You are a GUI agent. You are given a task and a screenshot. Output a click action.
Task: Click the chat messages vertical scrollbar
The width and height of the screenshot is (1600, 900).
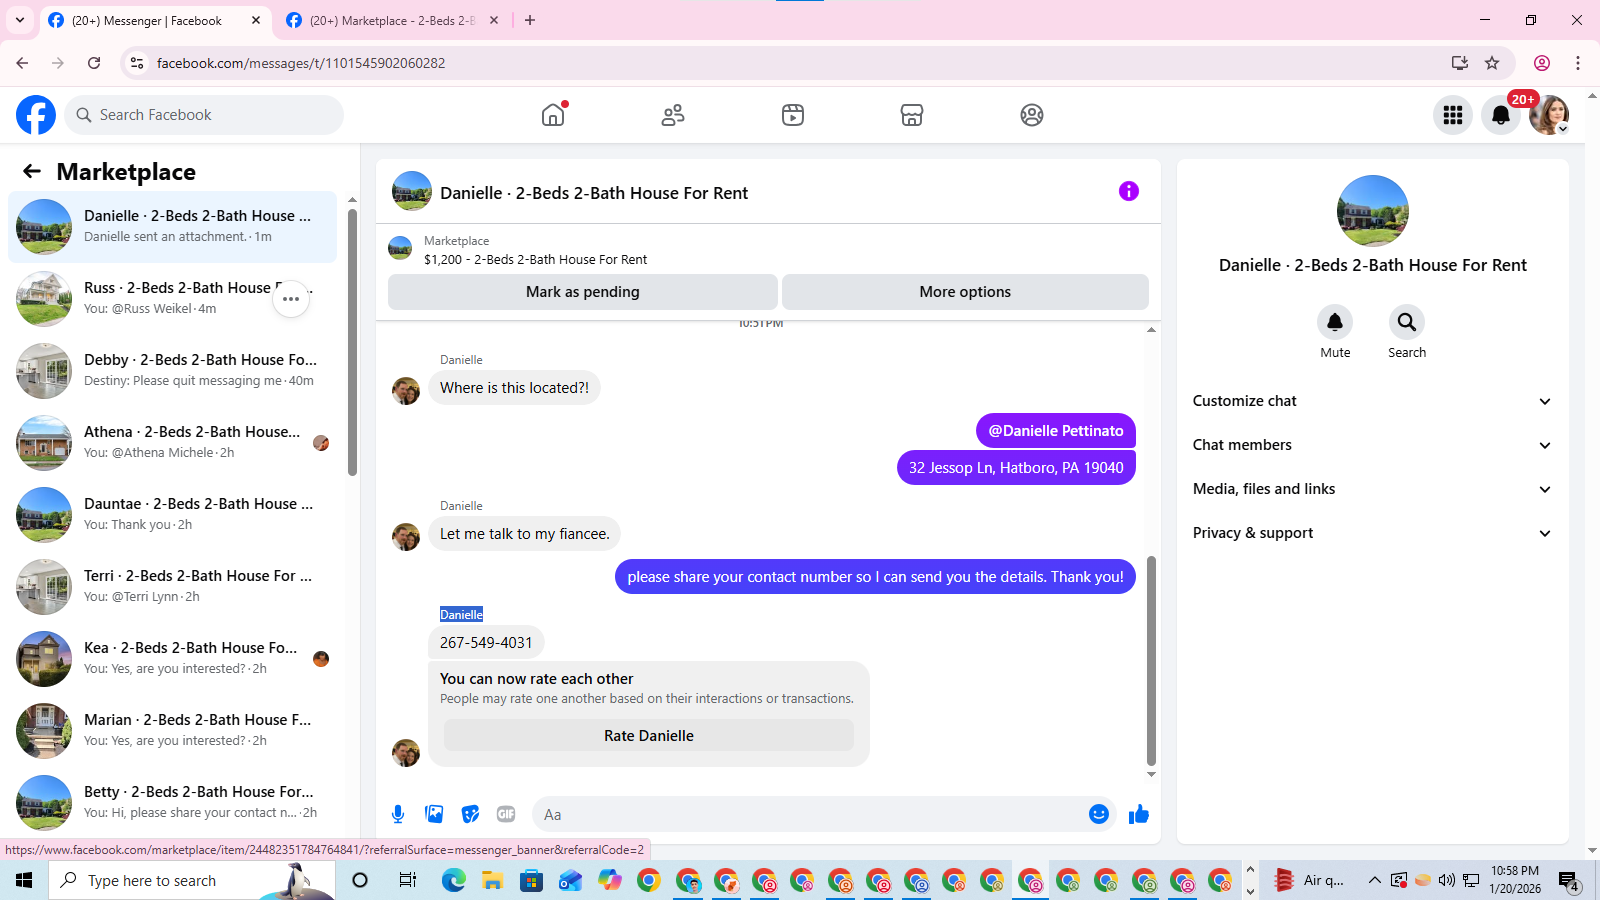coord(1151,660)
